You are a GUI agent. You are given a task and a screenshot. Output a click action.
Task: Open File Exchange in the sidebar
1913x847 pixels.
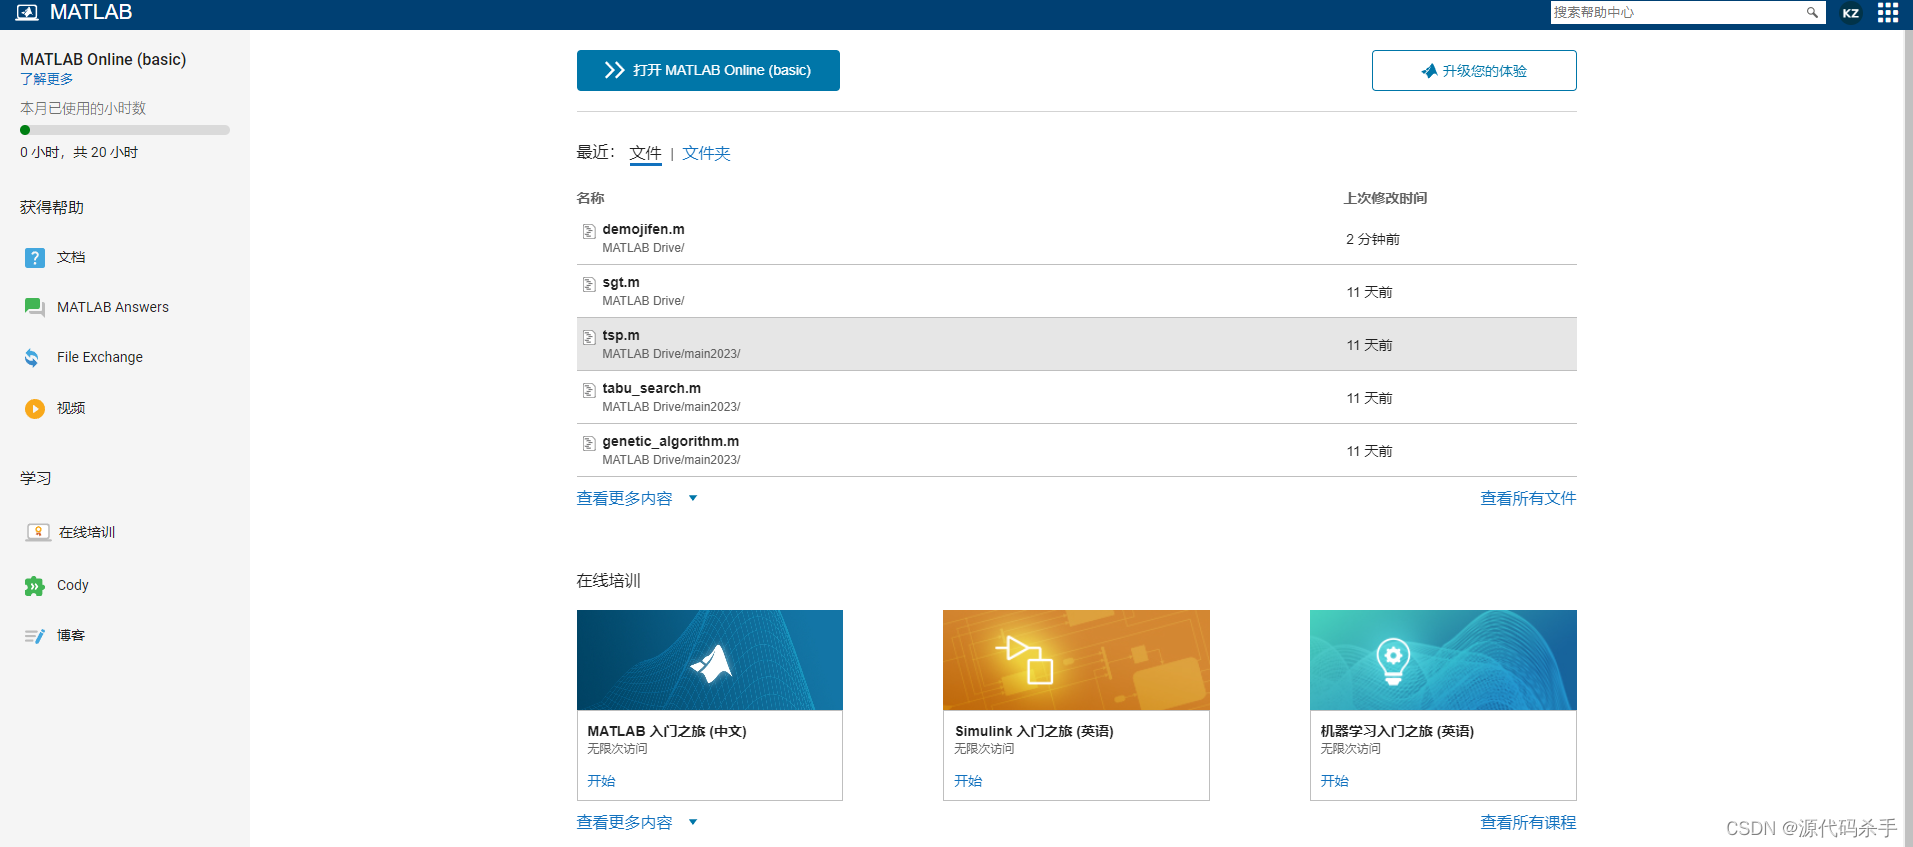pyautogui.click(x=100, y=357)
